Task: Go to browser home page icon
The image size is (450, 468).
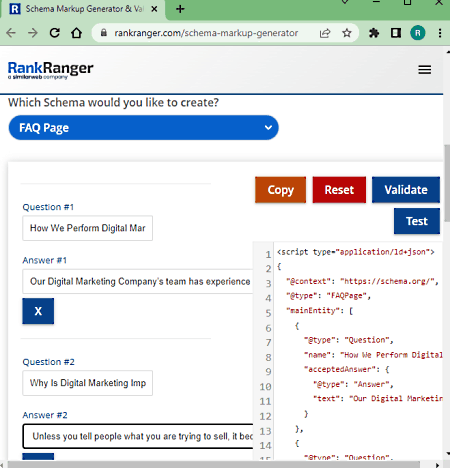Action: [x=76, y=33]
